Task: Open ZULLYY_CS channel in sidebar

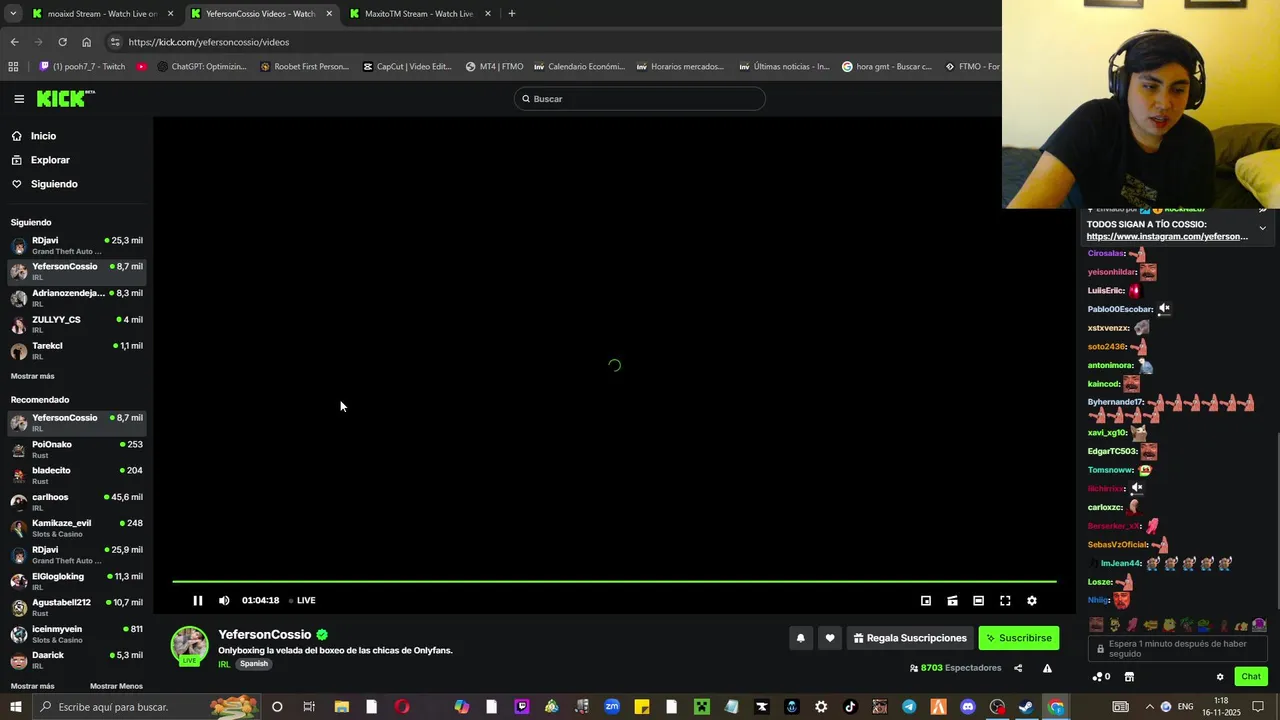Action: (76, 324)
